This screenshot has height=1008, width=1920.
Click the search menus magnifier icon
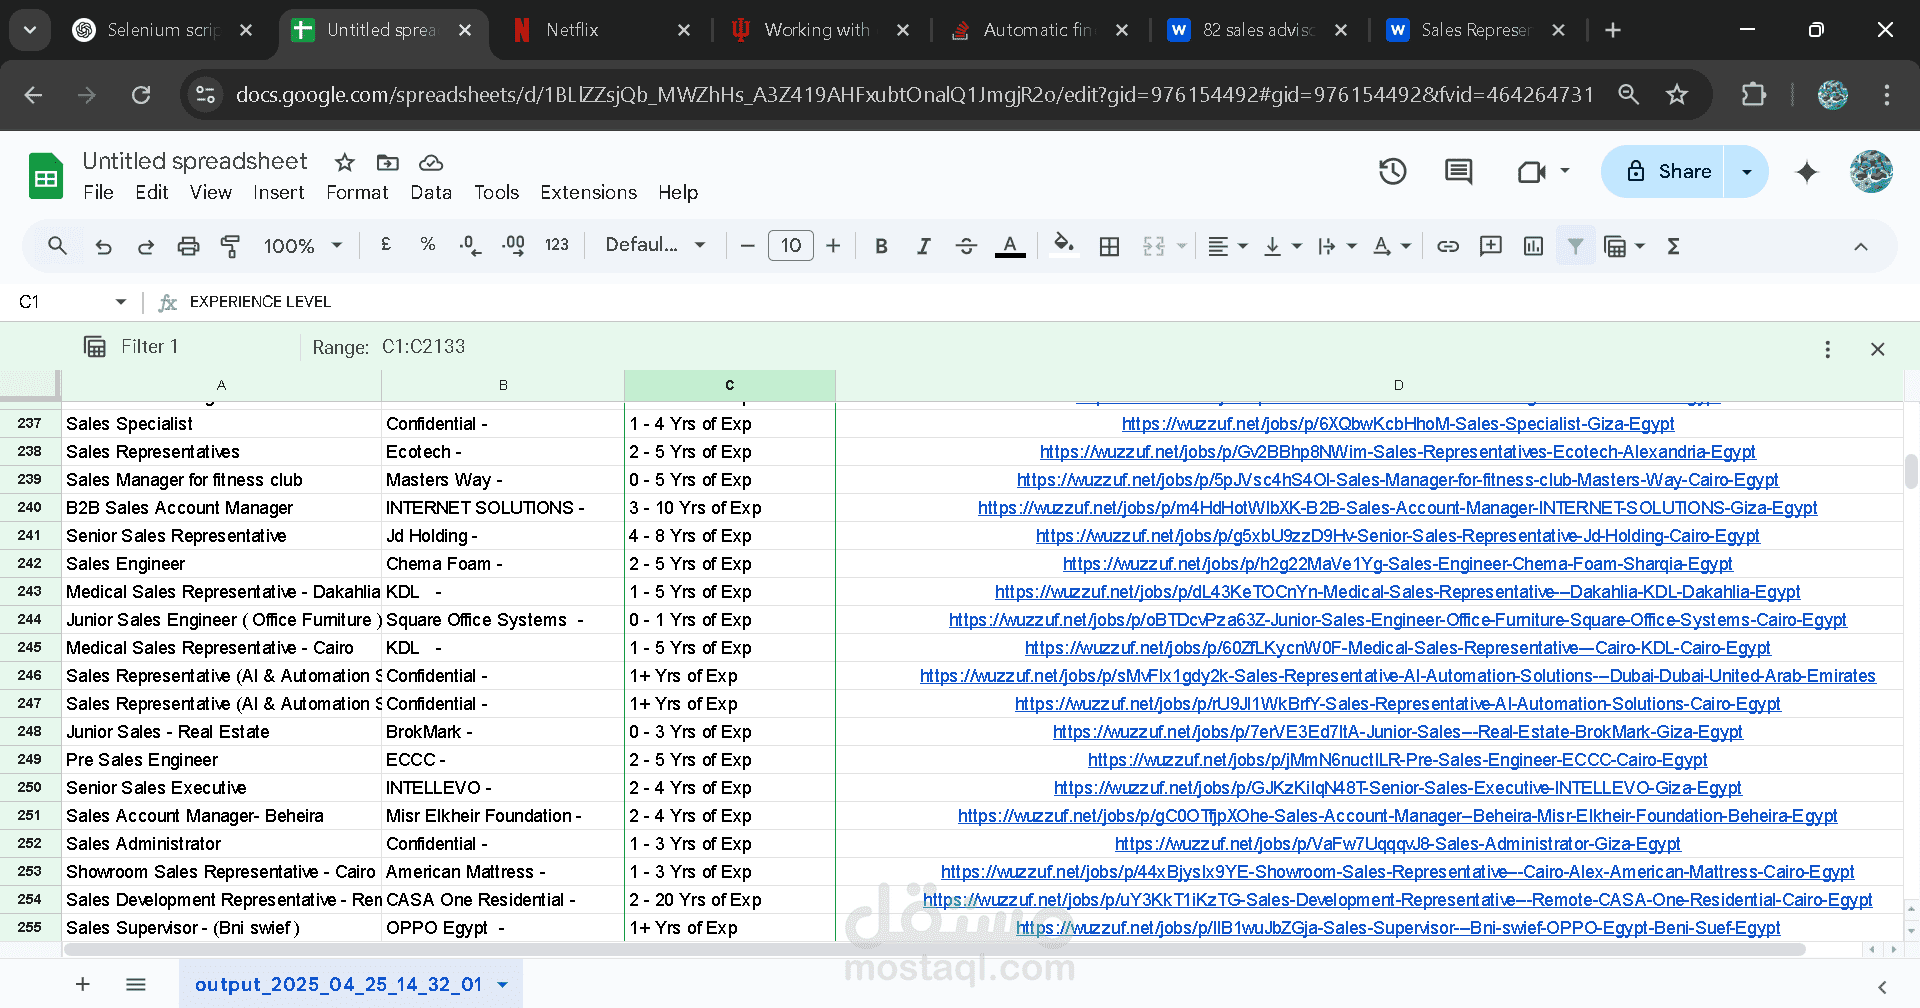point(57,246)
